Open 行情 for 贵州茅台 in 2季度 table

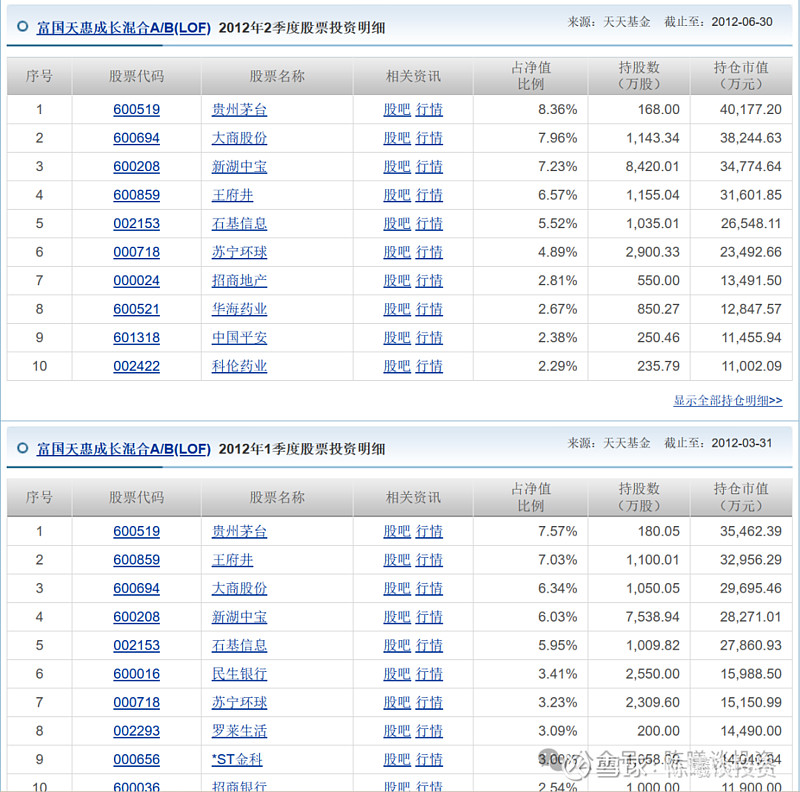429,110
